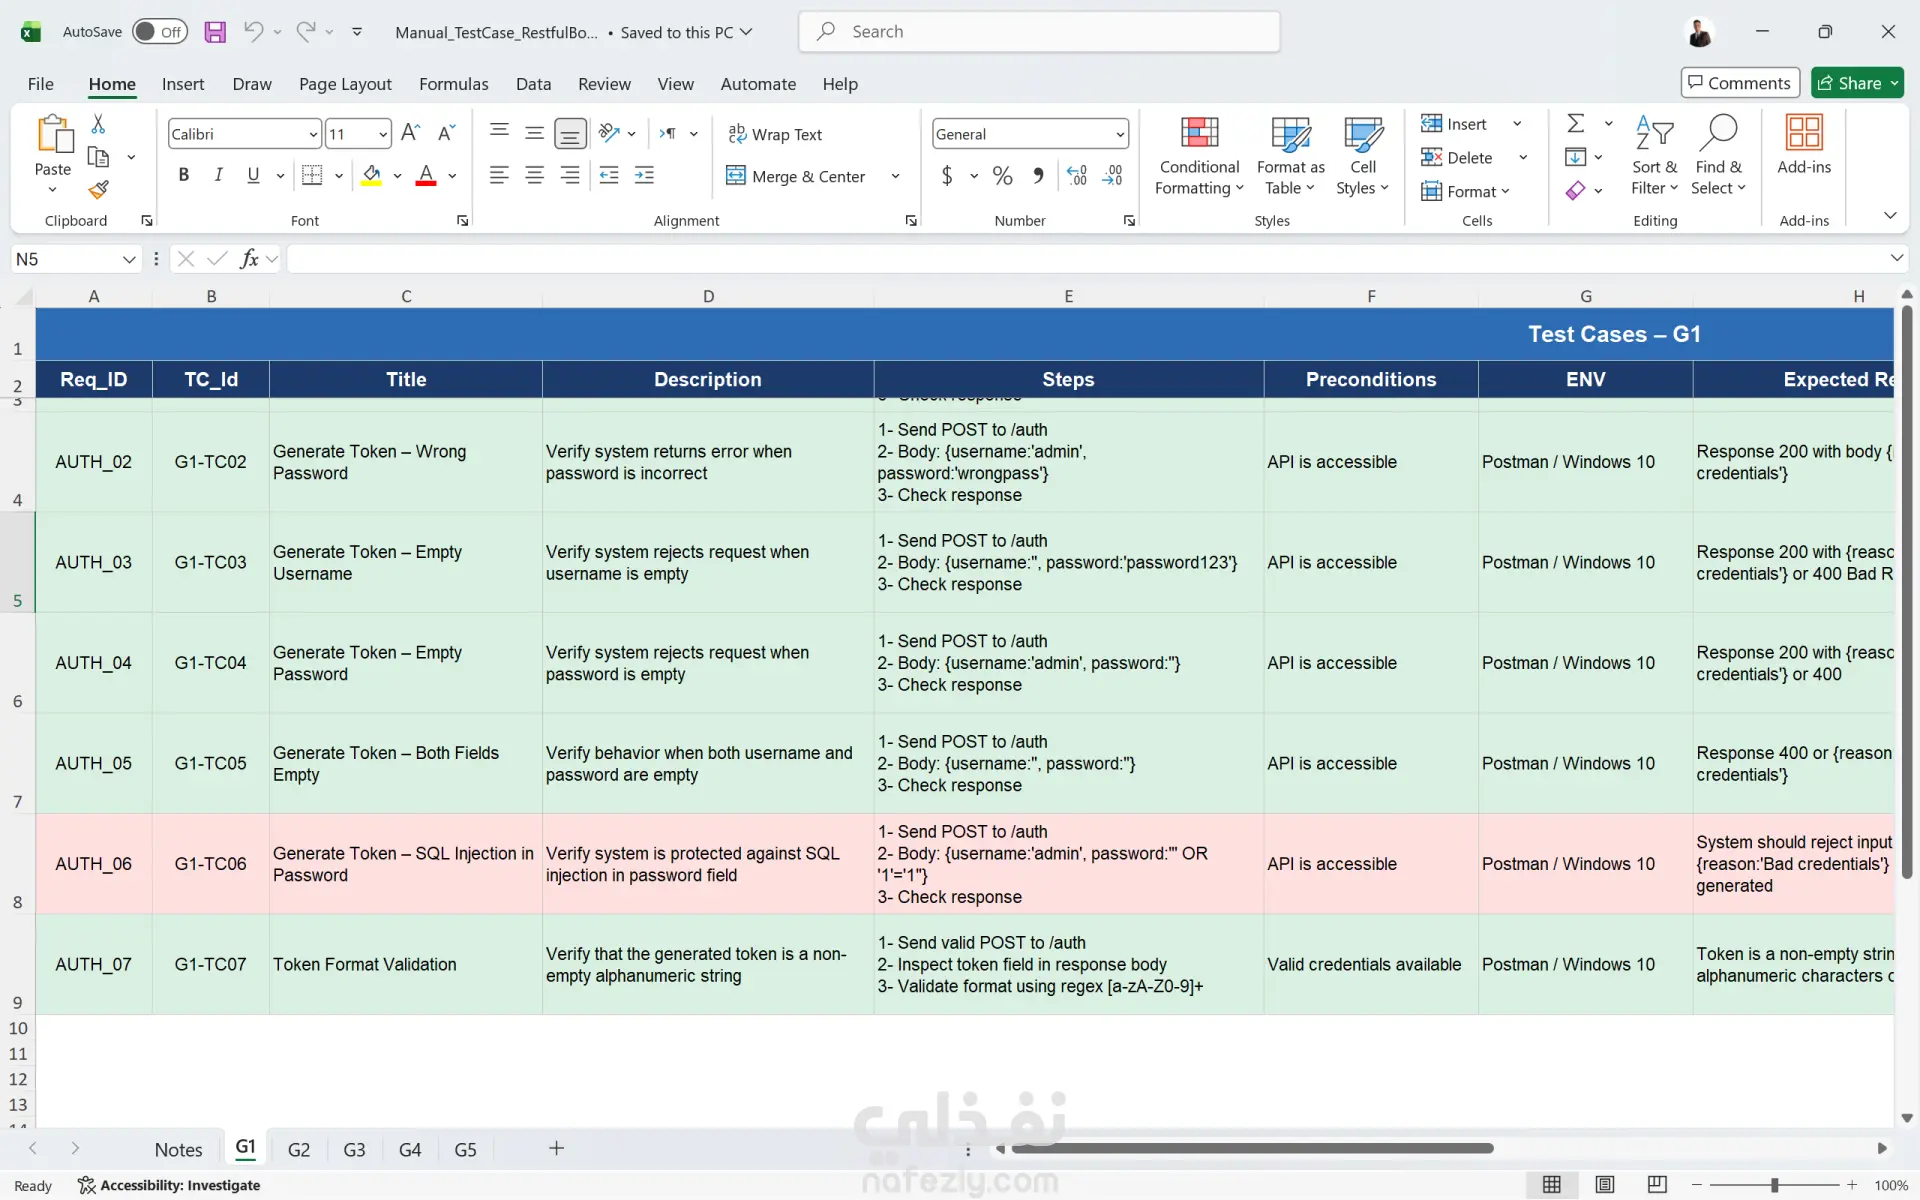This screenshot has width=1920, height=1200.
Task: Switch to the G3 sheet tab
Action: point(354,1149)
